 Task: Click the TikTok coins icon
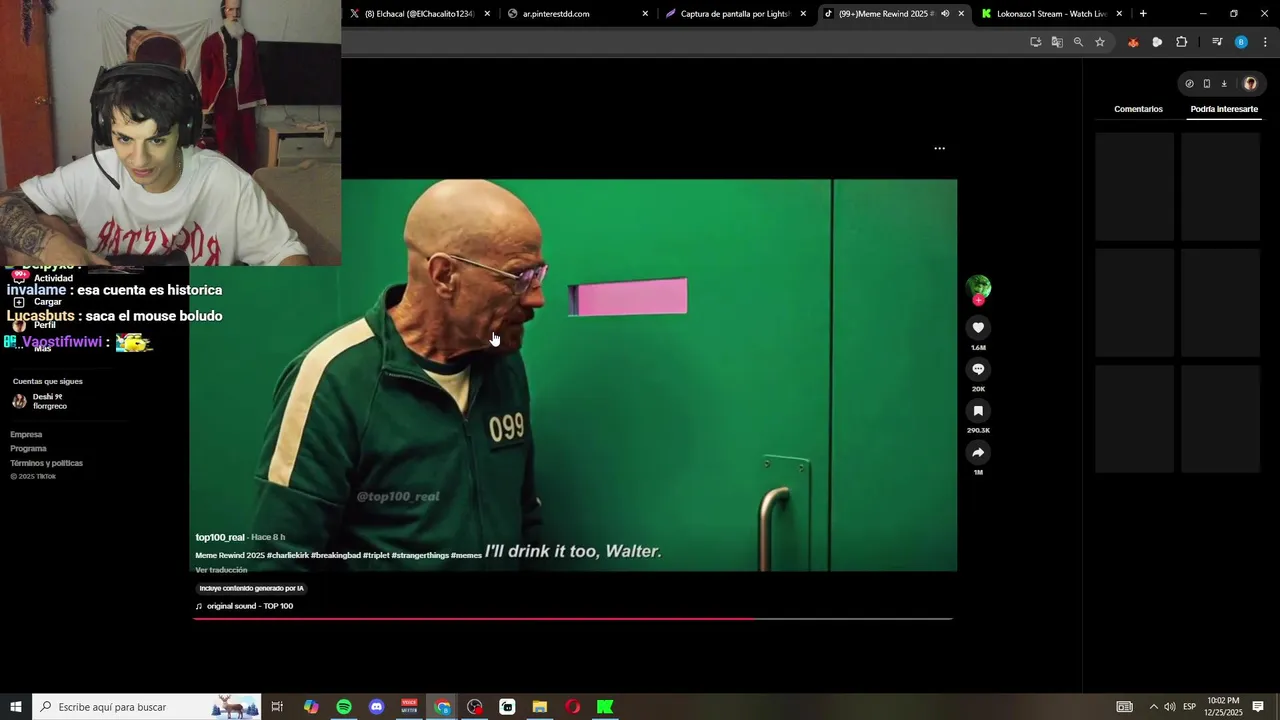tap(1189, 84)
